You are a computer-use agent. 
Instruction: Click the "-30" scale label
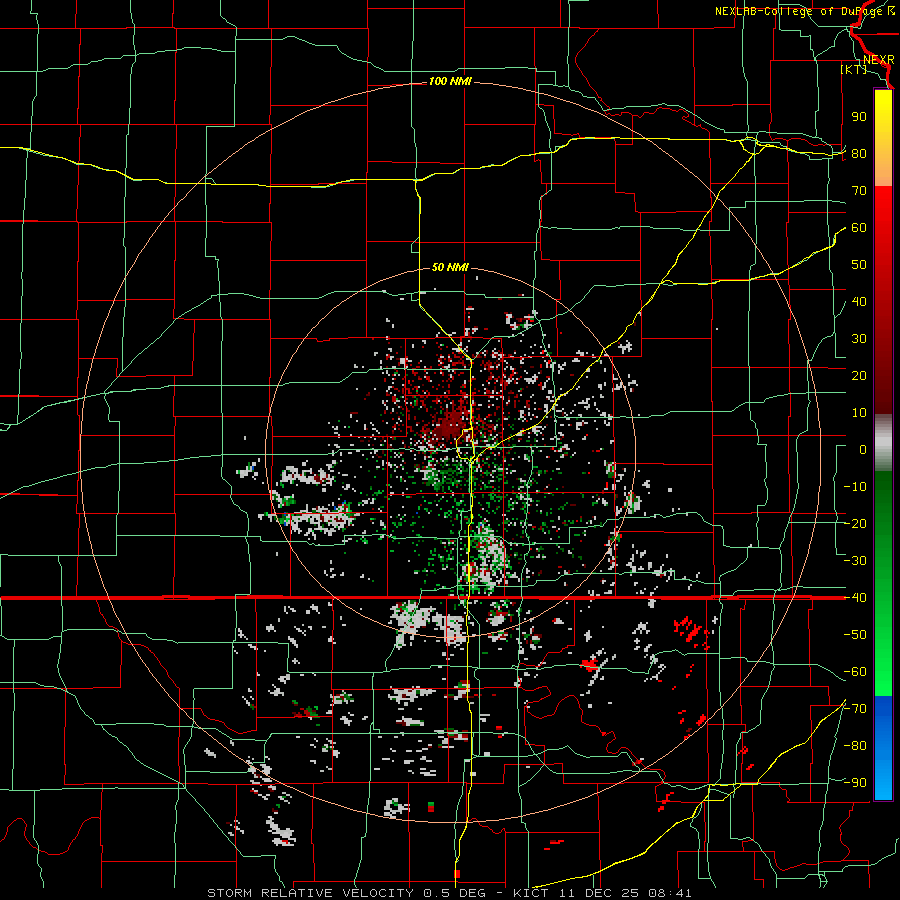click(x=855, y=561)
